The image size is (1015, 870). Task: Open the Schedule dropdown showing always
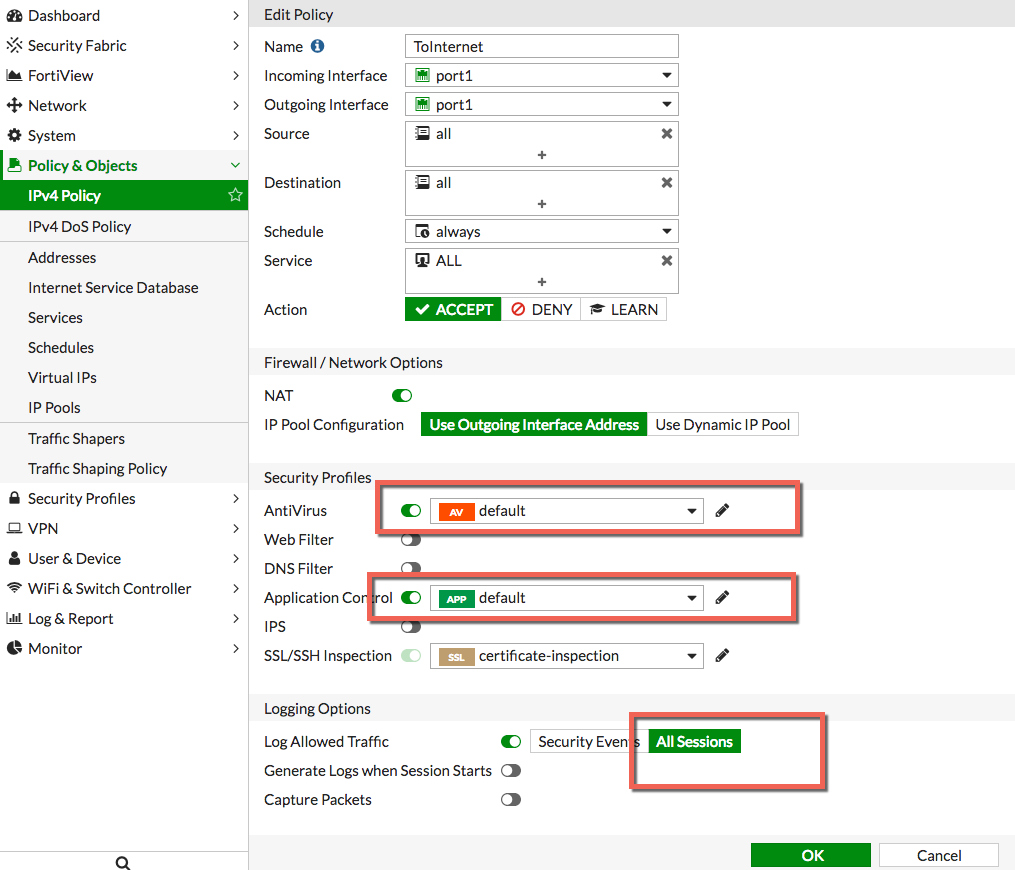pos(542,231)
